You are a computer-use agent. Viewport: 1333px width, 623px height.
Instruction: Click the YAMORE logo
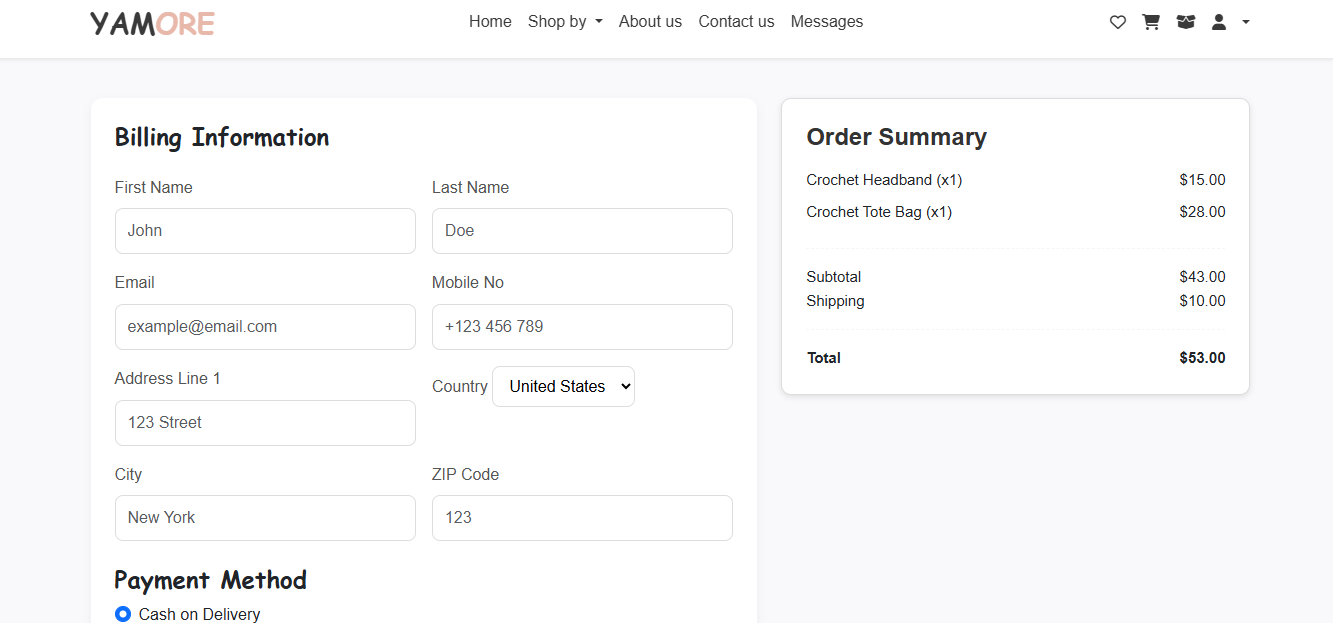(152, 24)
